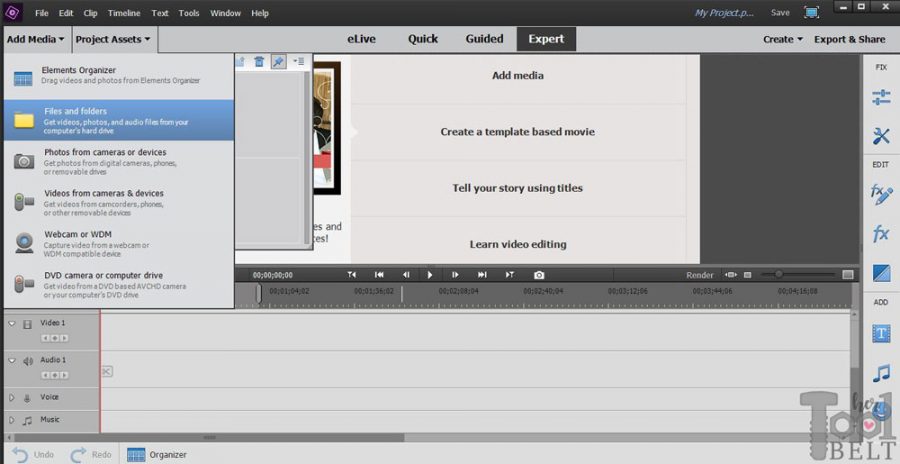Click Tell your story using titles
Screen dimensions: 900x464
point(518,188)
